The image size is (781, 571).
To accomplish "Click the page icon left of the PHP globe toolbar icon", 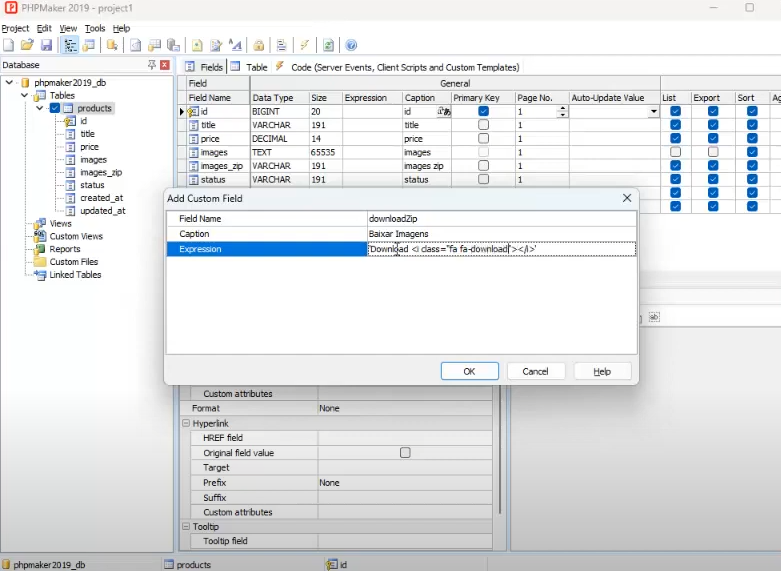I will (135, 45).
